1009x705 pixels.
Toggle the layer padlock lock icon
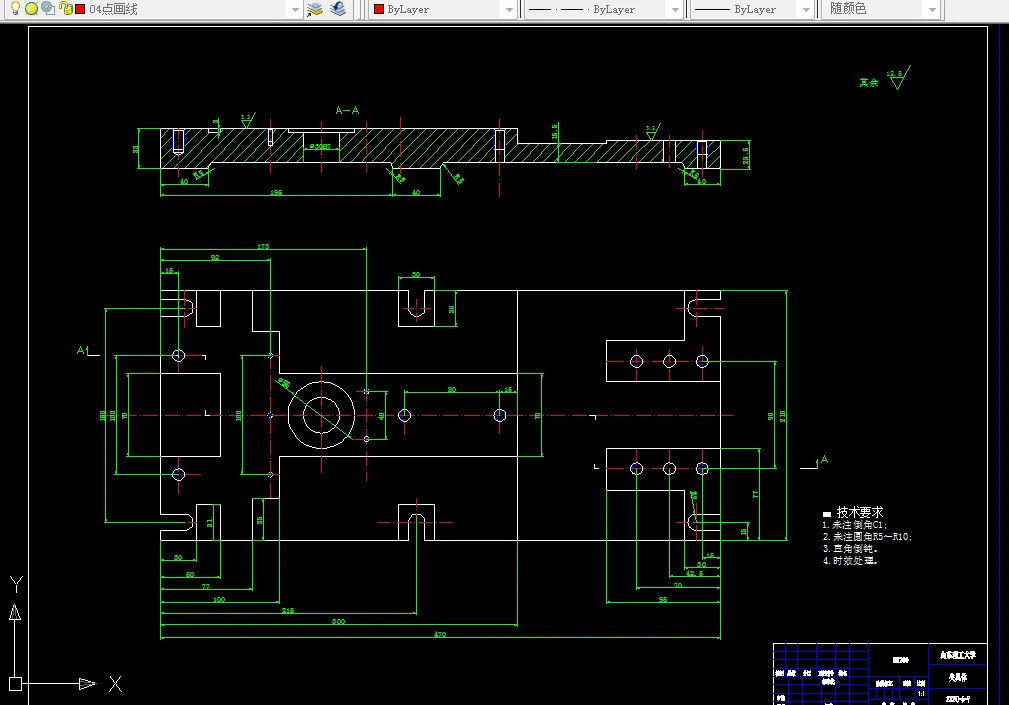(x=65, y=8)
